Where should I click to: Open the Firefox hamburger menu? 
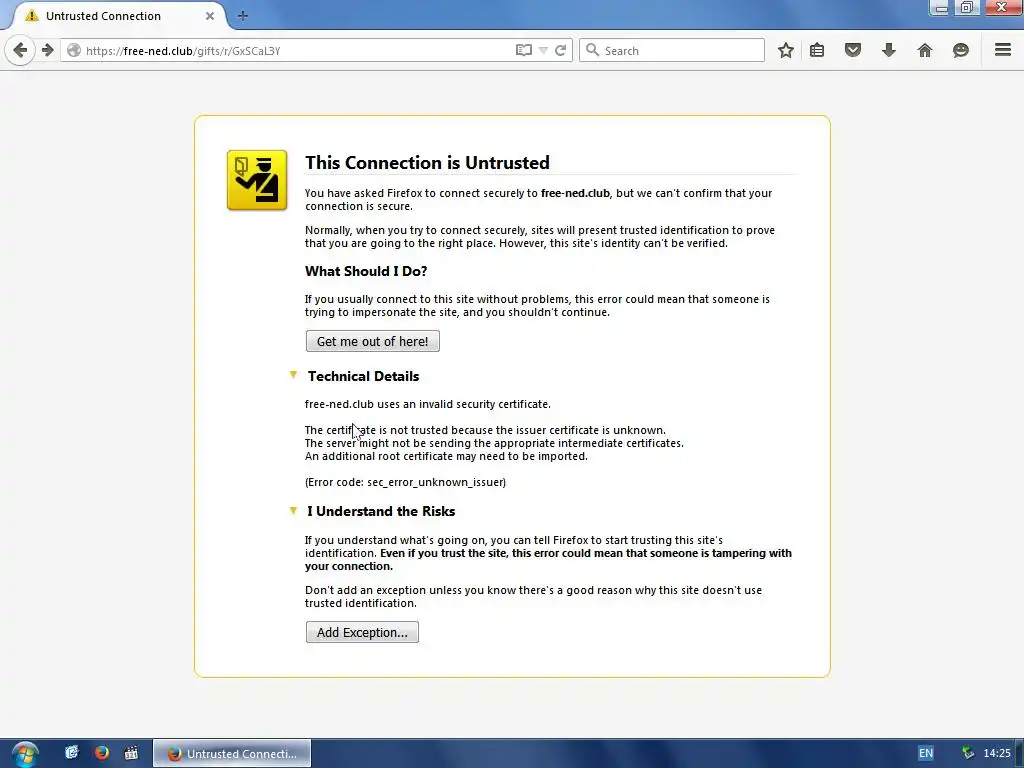1003,50
